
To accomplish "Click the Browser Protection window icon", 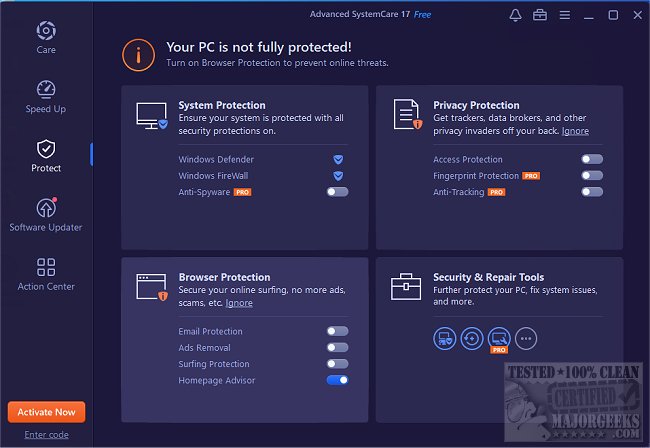I will (x=152, y=287).
